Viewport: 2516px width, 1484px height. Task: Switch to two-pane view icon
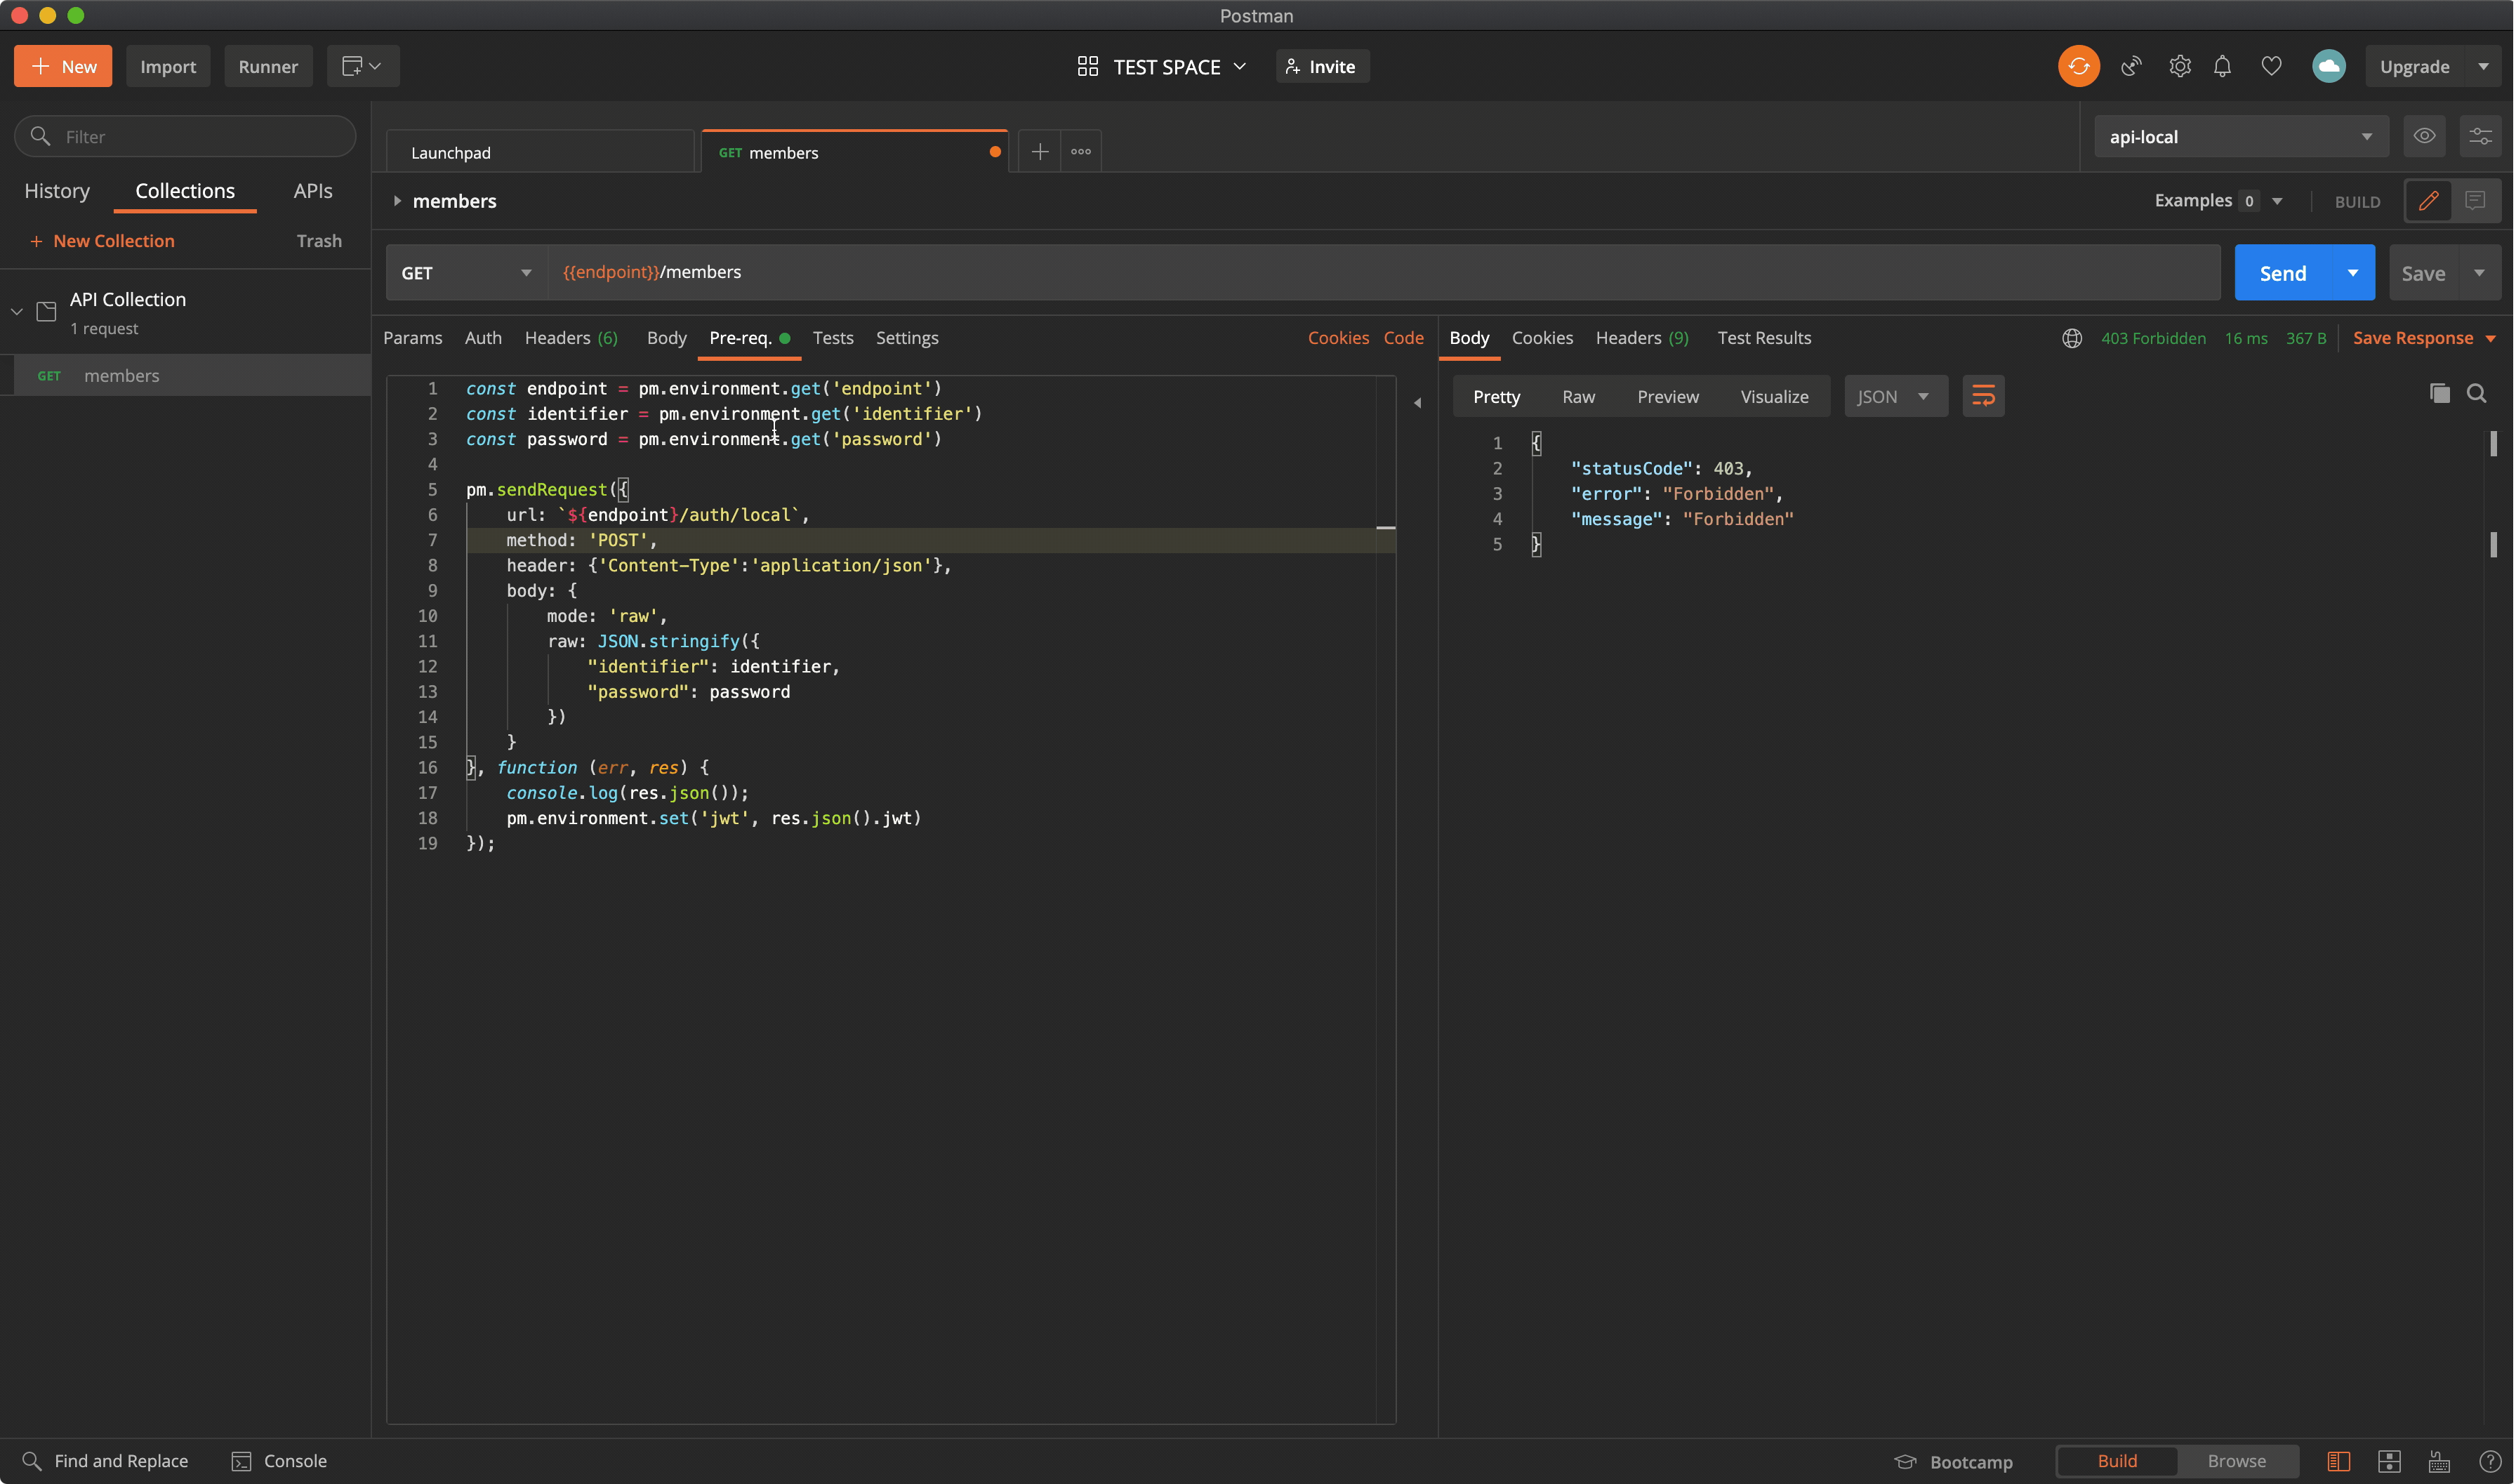tap(2389, 1461)
